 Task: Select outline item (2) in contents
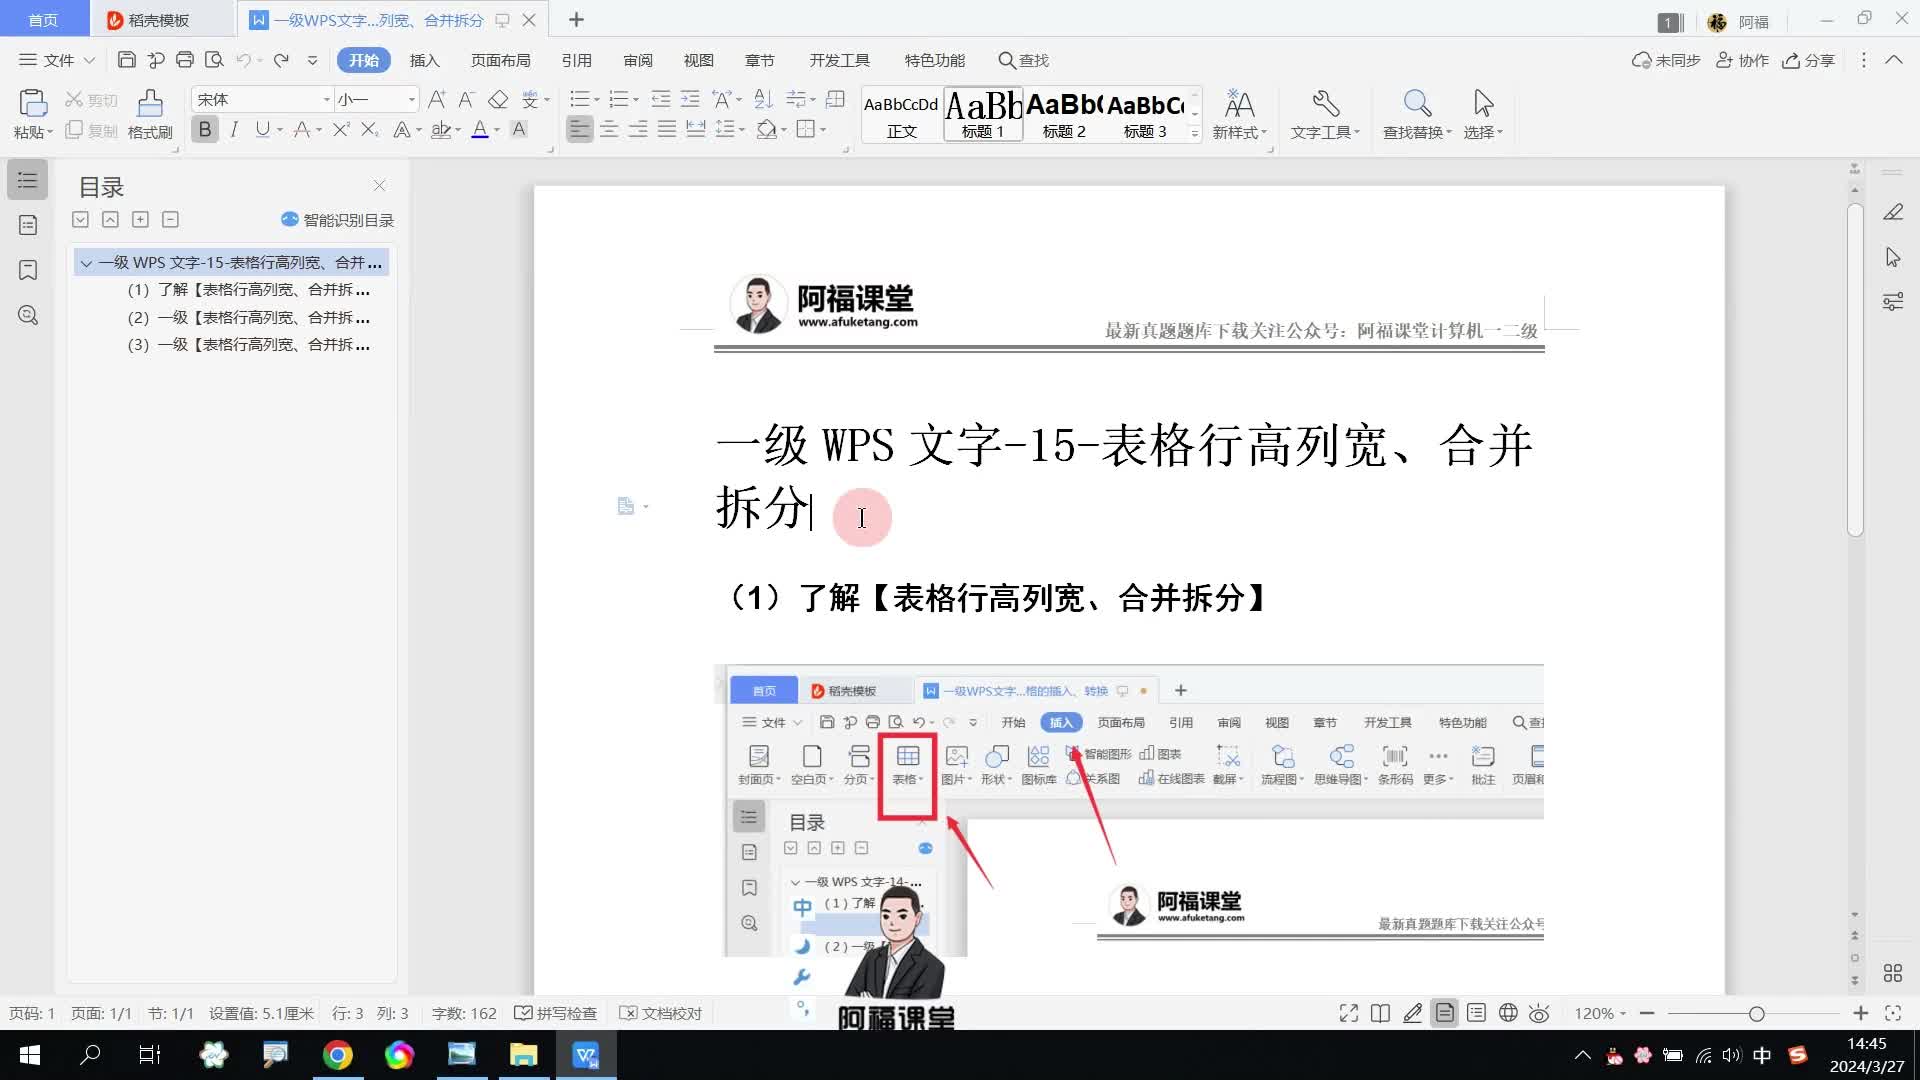[250, 317]
